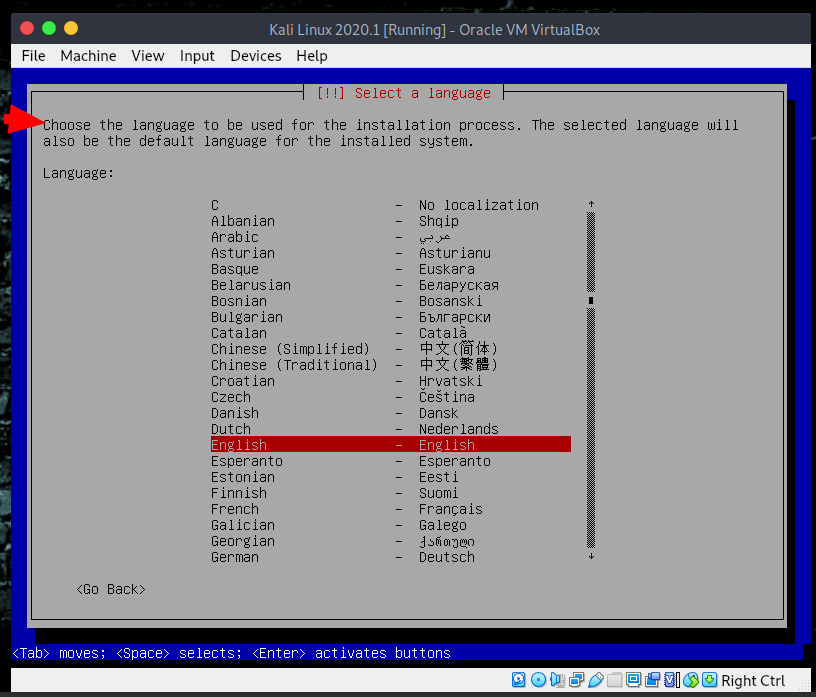Select Bosnian from the language list
The width and height of the screenshot is (816, 697).
coord(391,301)
